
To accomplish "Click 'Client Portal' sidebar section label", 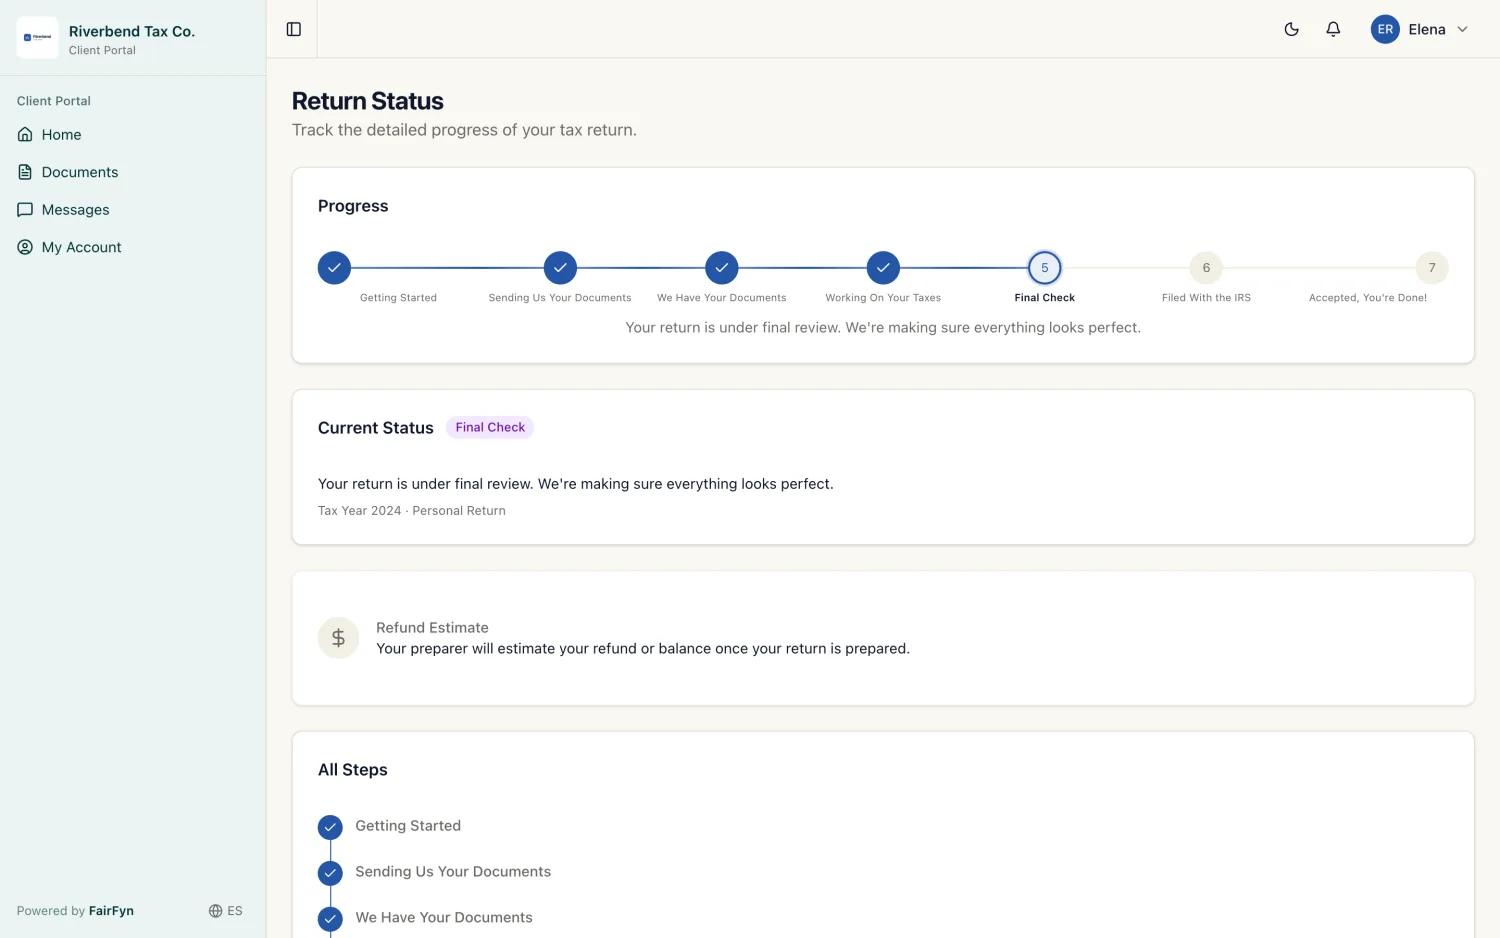I will [x=54, y=101].
